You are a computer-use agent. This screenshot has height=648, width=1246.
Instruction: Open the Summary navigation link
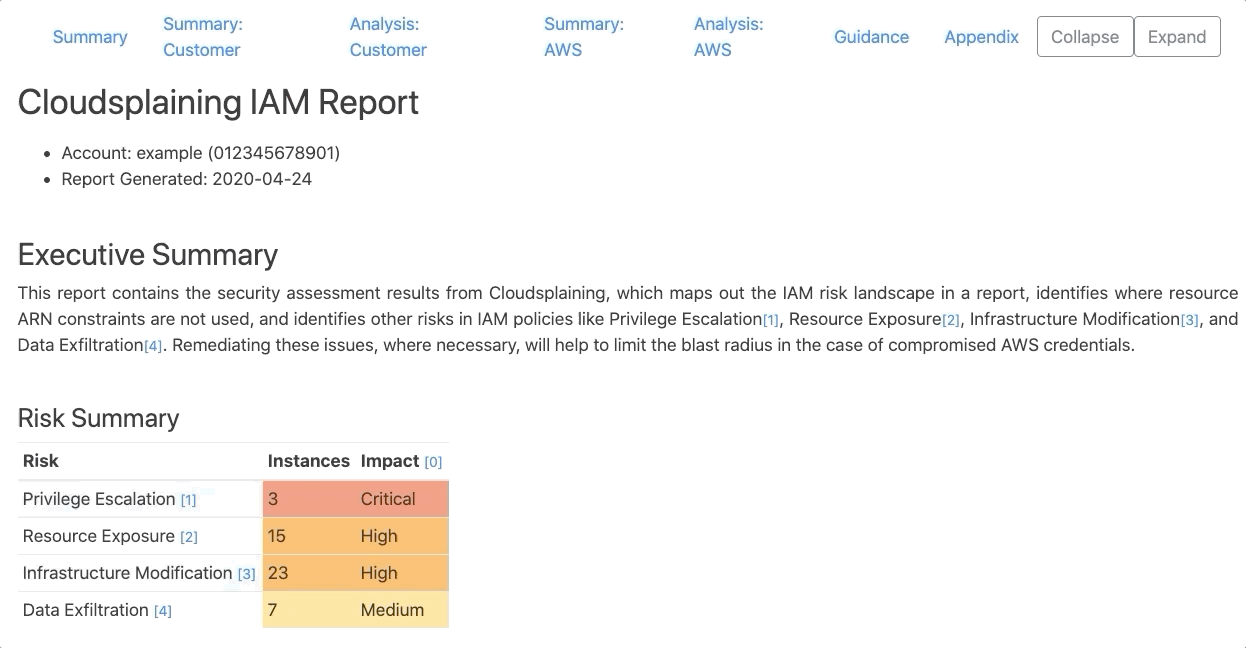[x=90, y=37]
